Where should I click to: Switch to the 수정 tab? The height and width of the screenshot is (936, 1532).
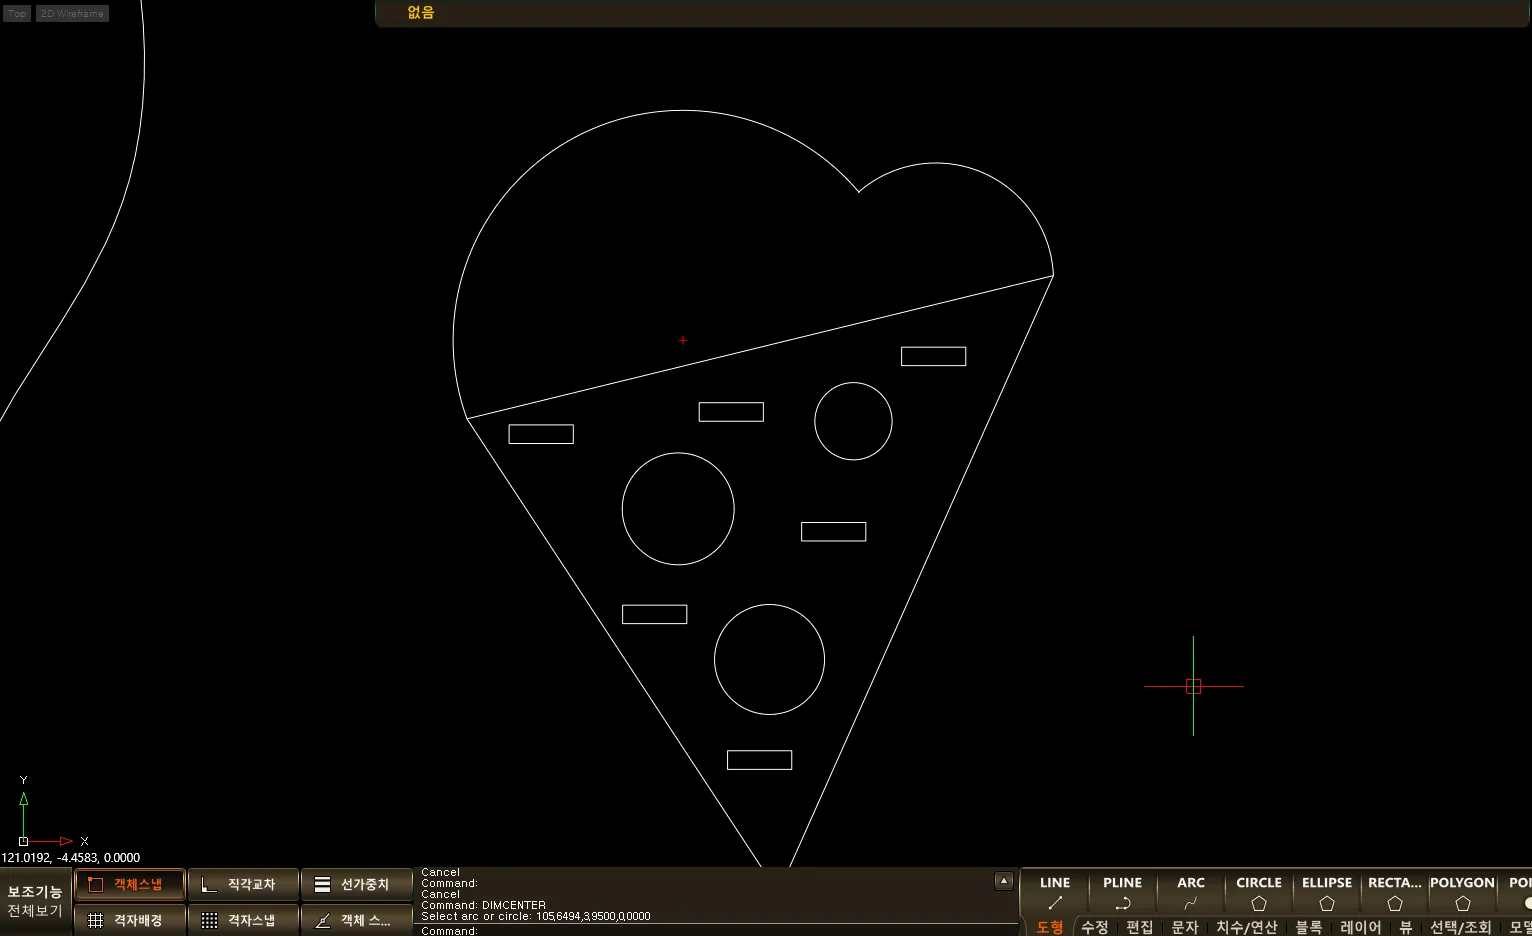(1095, 927)
